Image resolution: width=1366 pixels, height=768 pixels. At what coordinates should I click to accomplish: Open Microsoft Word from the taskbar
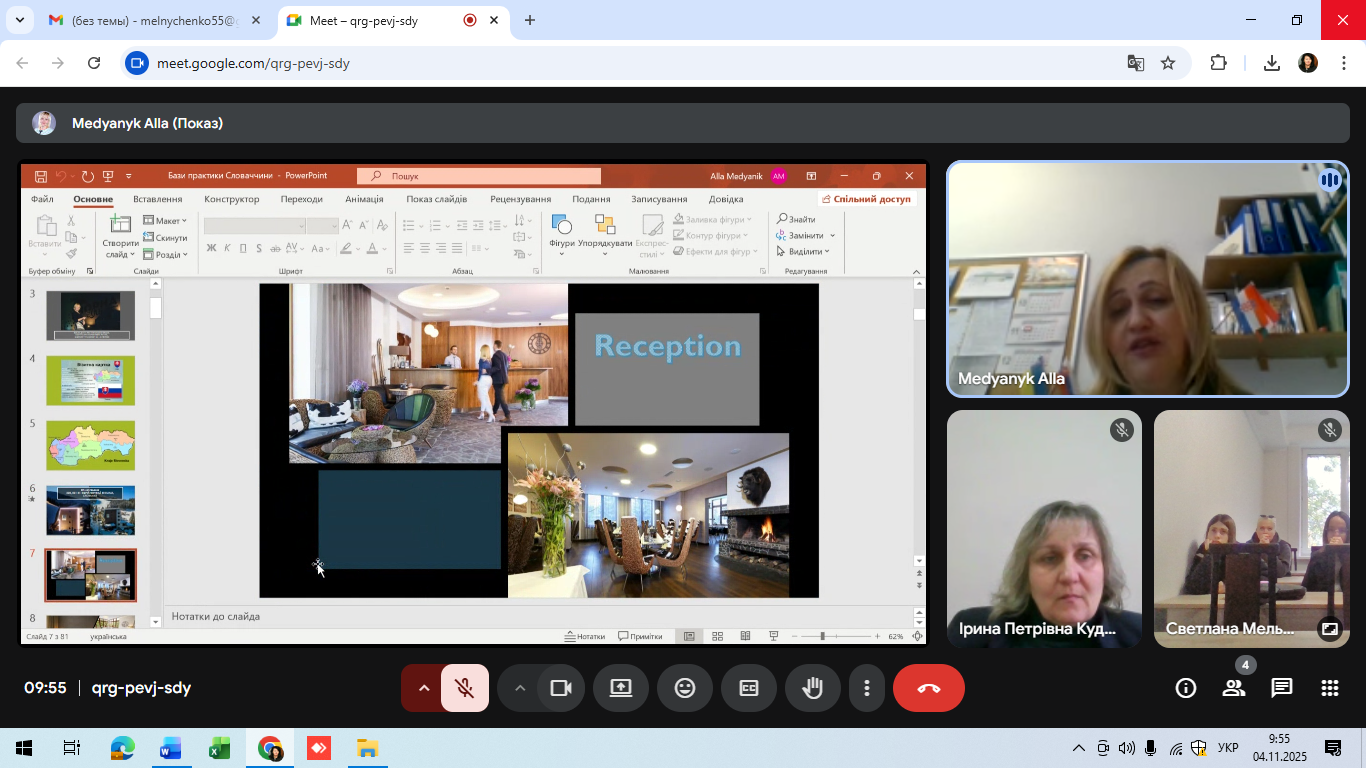pos(170,748)
